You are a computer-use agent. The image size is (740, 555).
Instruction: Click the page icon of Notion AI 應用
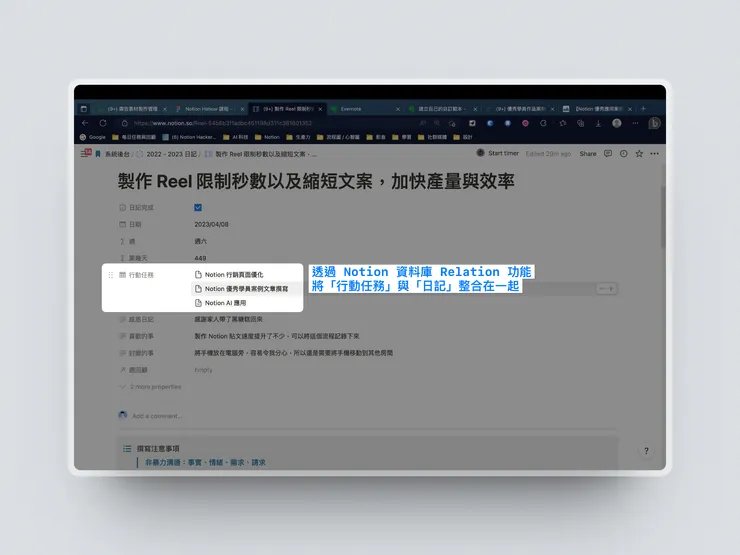(198, 303)
